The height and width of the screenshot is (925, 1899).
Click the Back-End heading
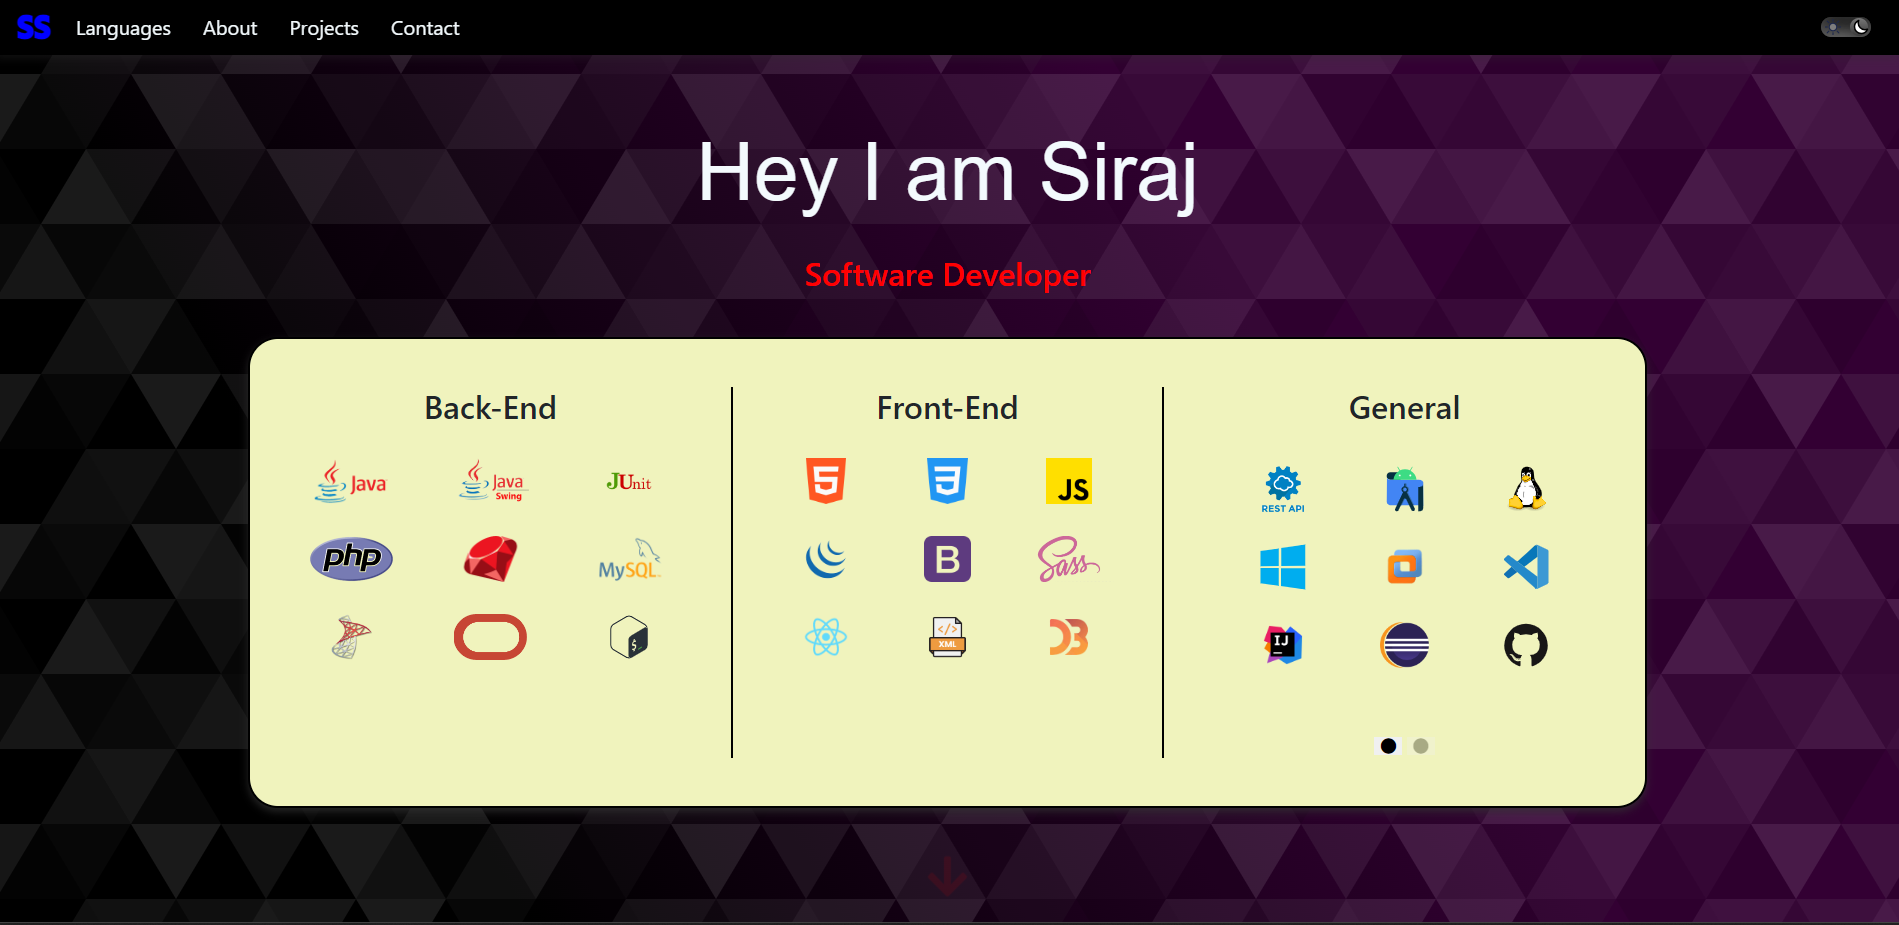coord(490,408)
